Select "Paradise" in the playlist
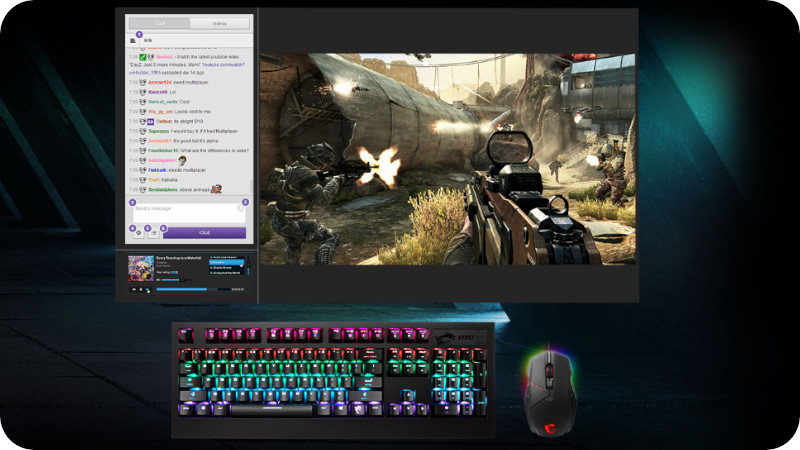Screen dimensions: 800x450 227,262
